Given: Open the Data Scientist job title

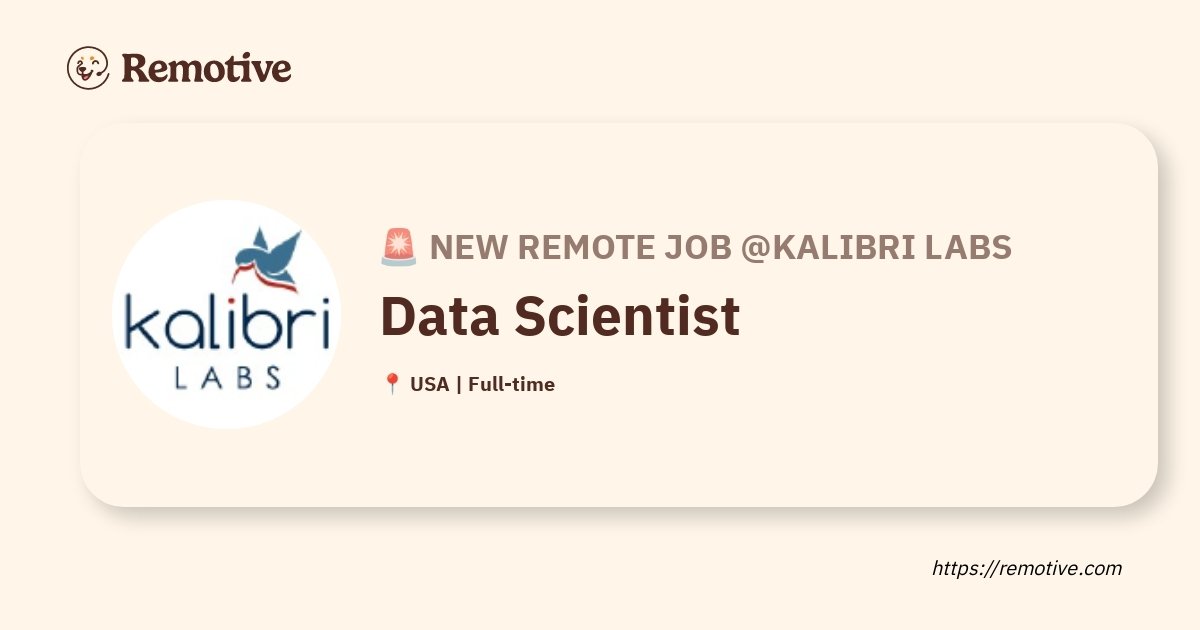Looking at the screenshot, I should point(561,316).
